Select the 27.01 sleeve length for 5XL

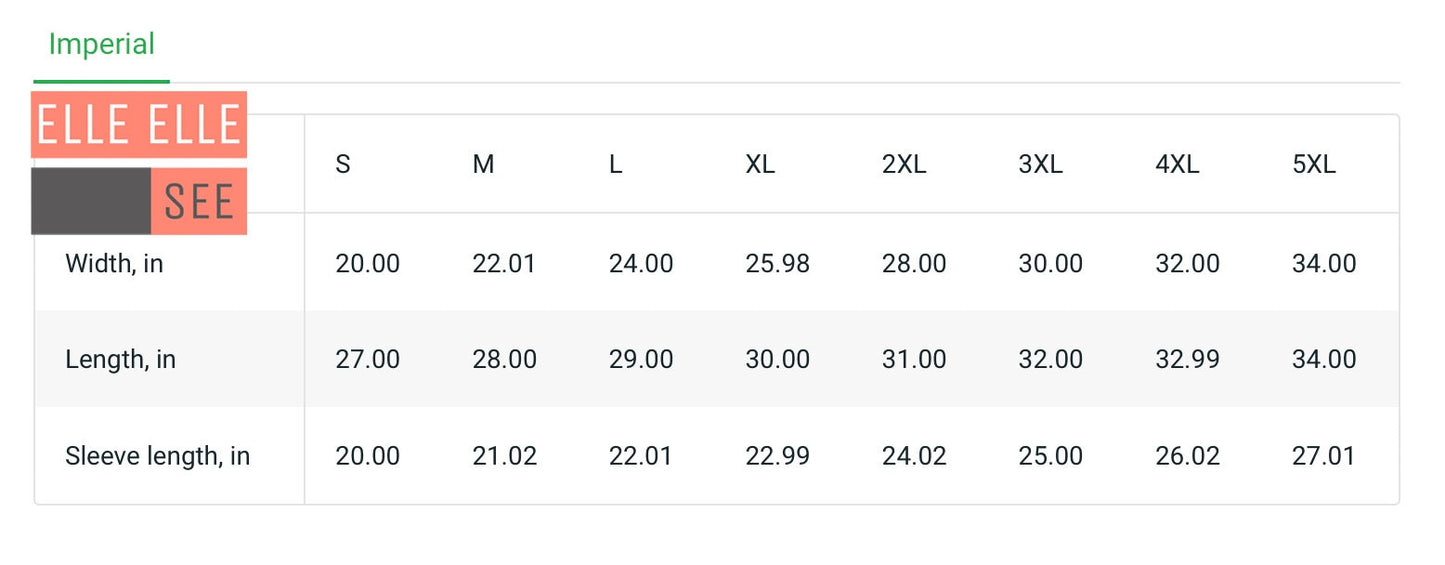coord(1324,457)
